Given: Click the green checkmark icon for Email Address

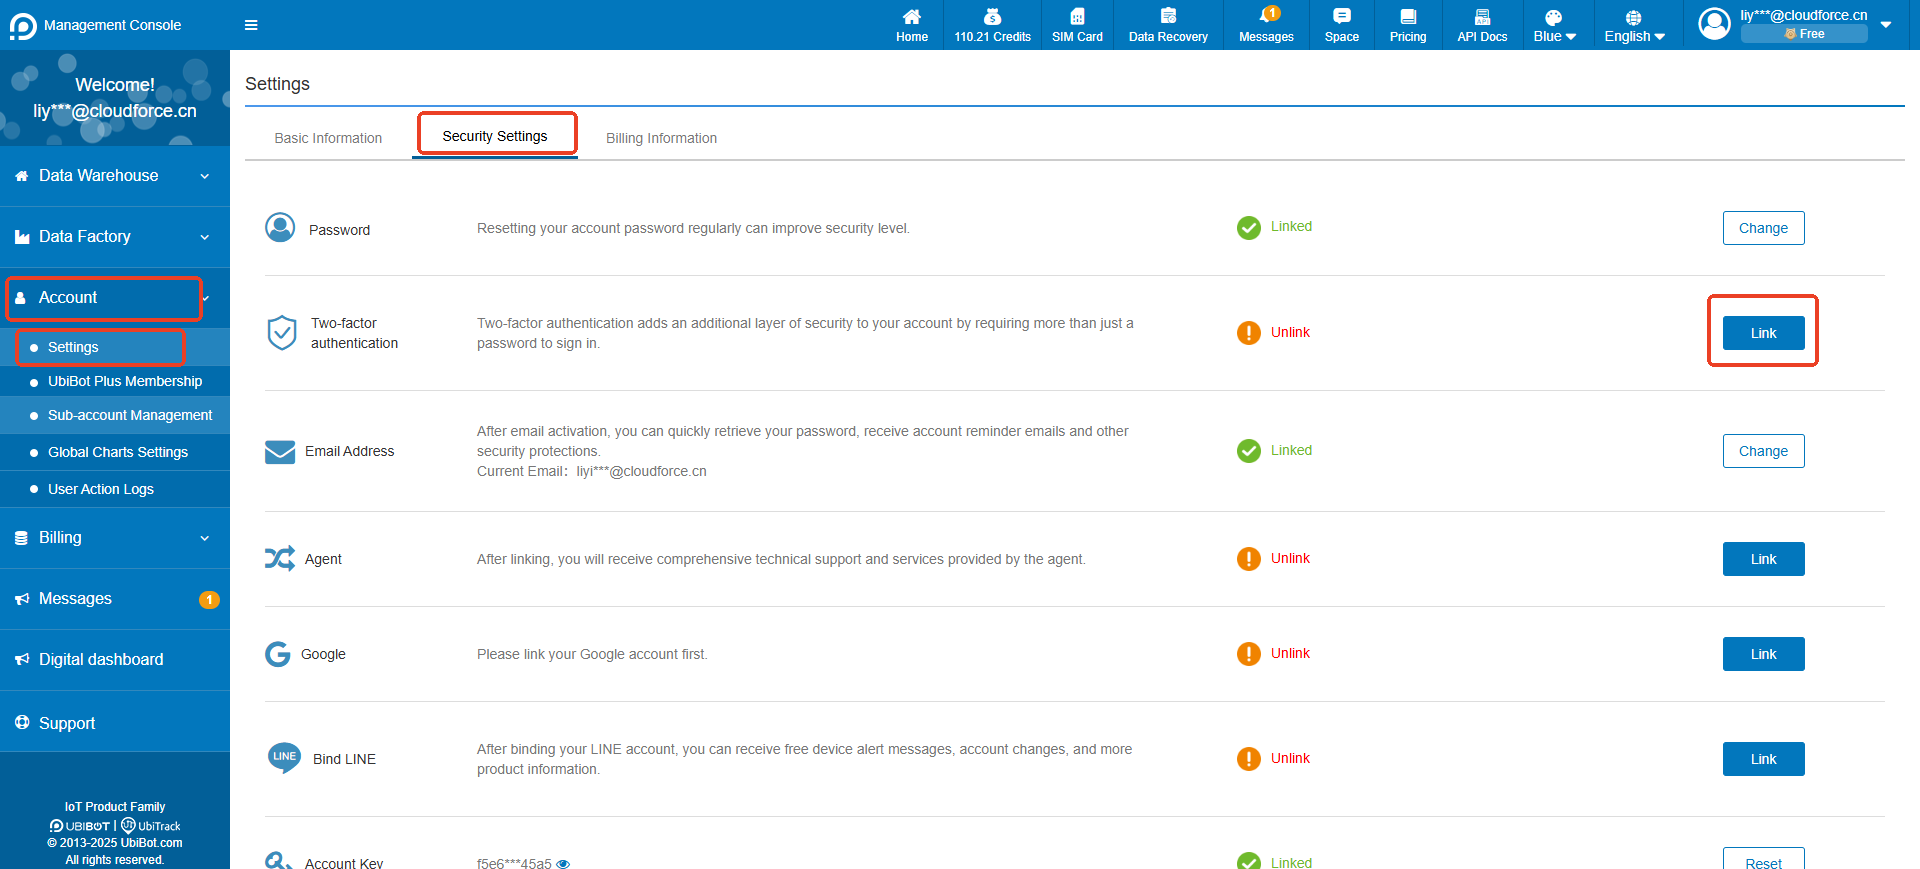Looking at the screenshot, I should (1249, 451).
